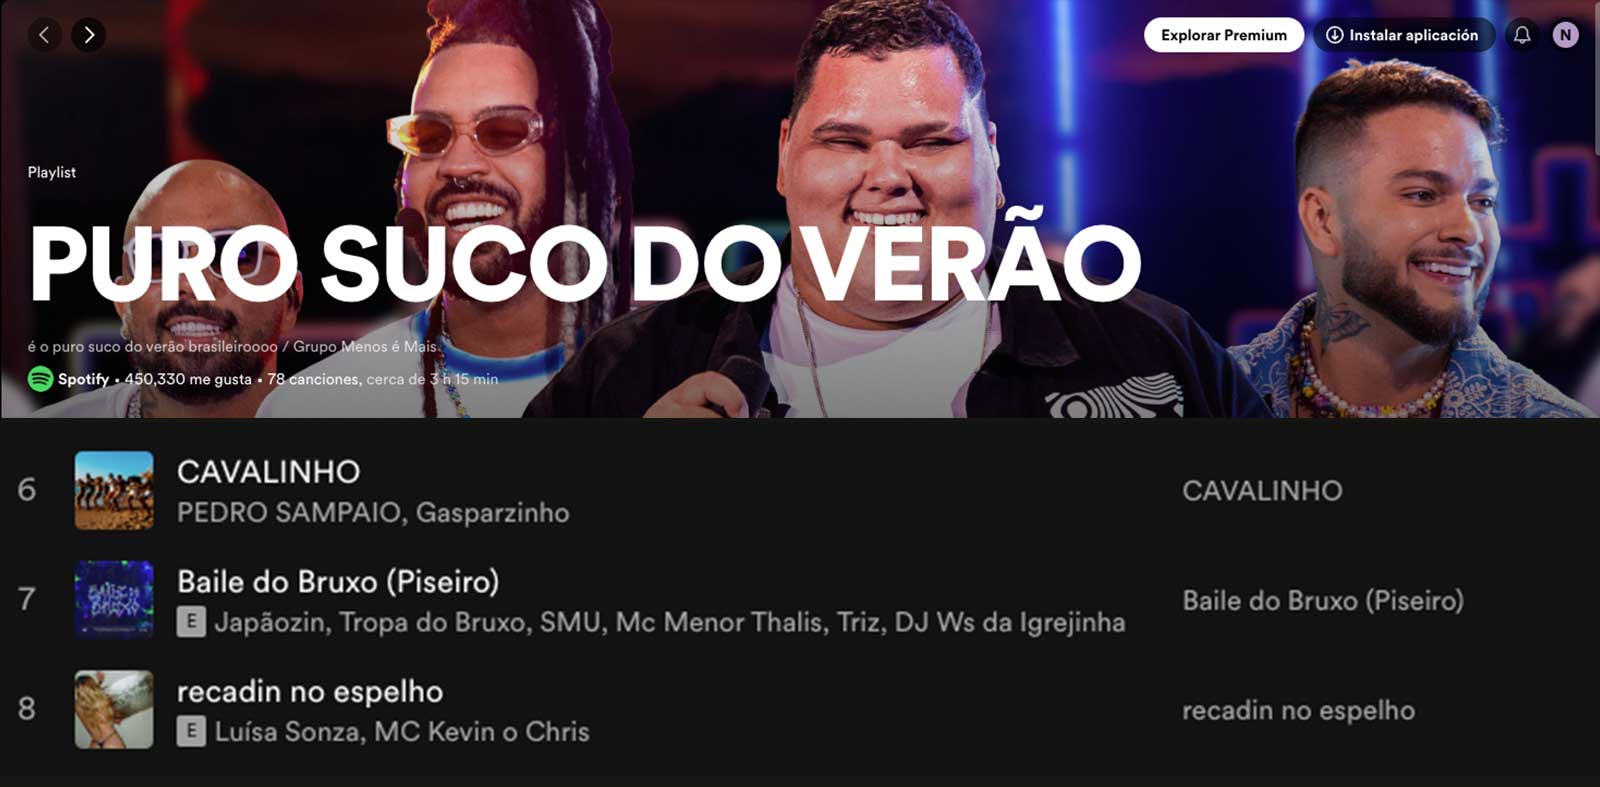Select the recadin no espelho cover thumbnail
The width and height of the screenshot is (1600, 787).
click(x=114, y=709)
